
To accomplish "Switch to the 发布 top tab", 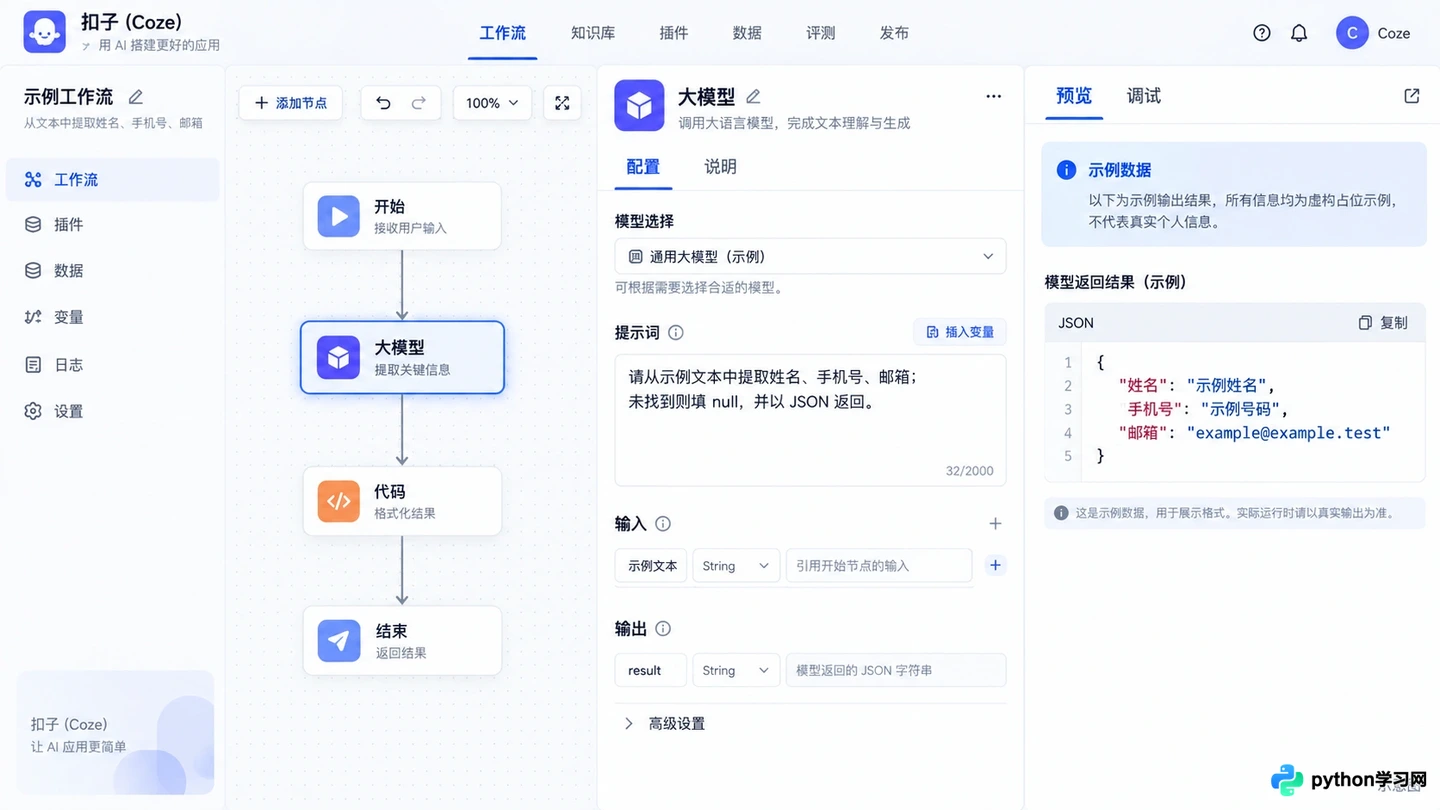I will click(894, 33).
